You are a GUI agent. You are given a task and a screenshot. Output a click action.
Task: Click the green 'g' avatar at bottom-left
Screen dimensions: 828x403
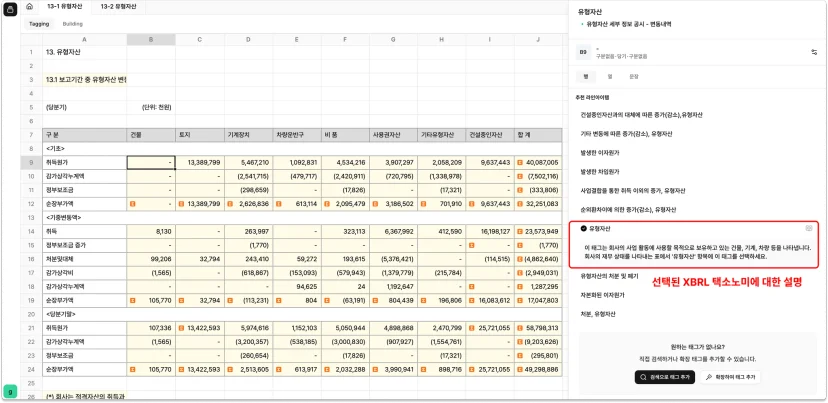(11, 391)
